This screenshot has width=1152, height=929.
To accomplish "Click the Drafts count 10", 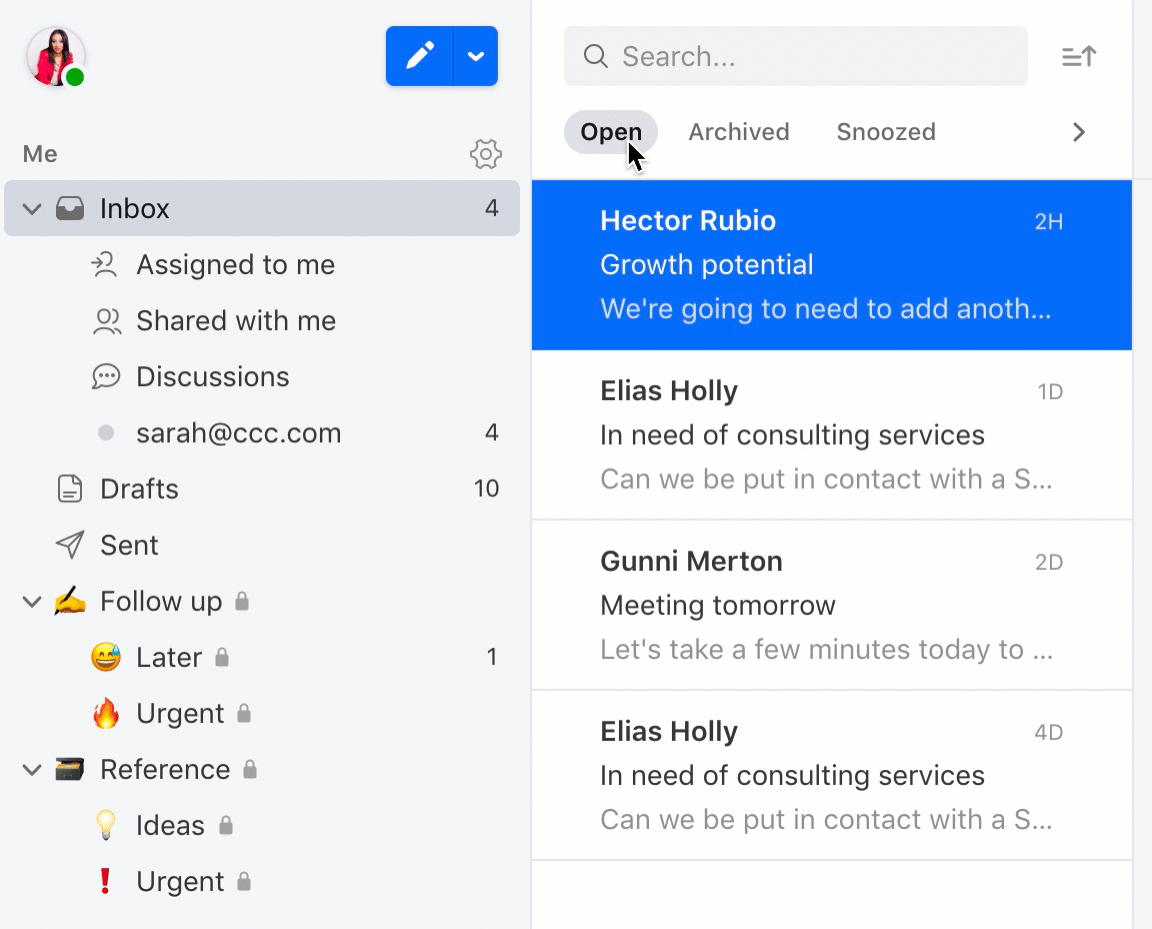I will 486,489.
